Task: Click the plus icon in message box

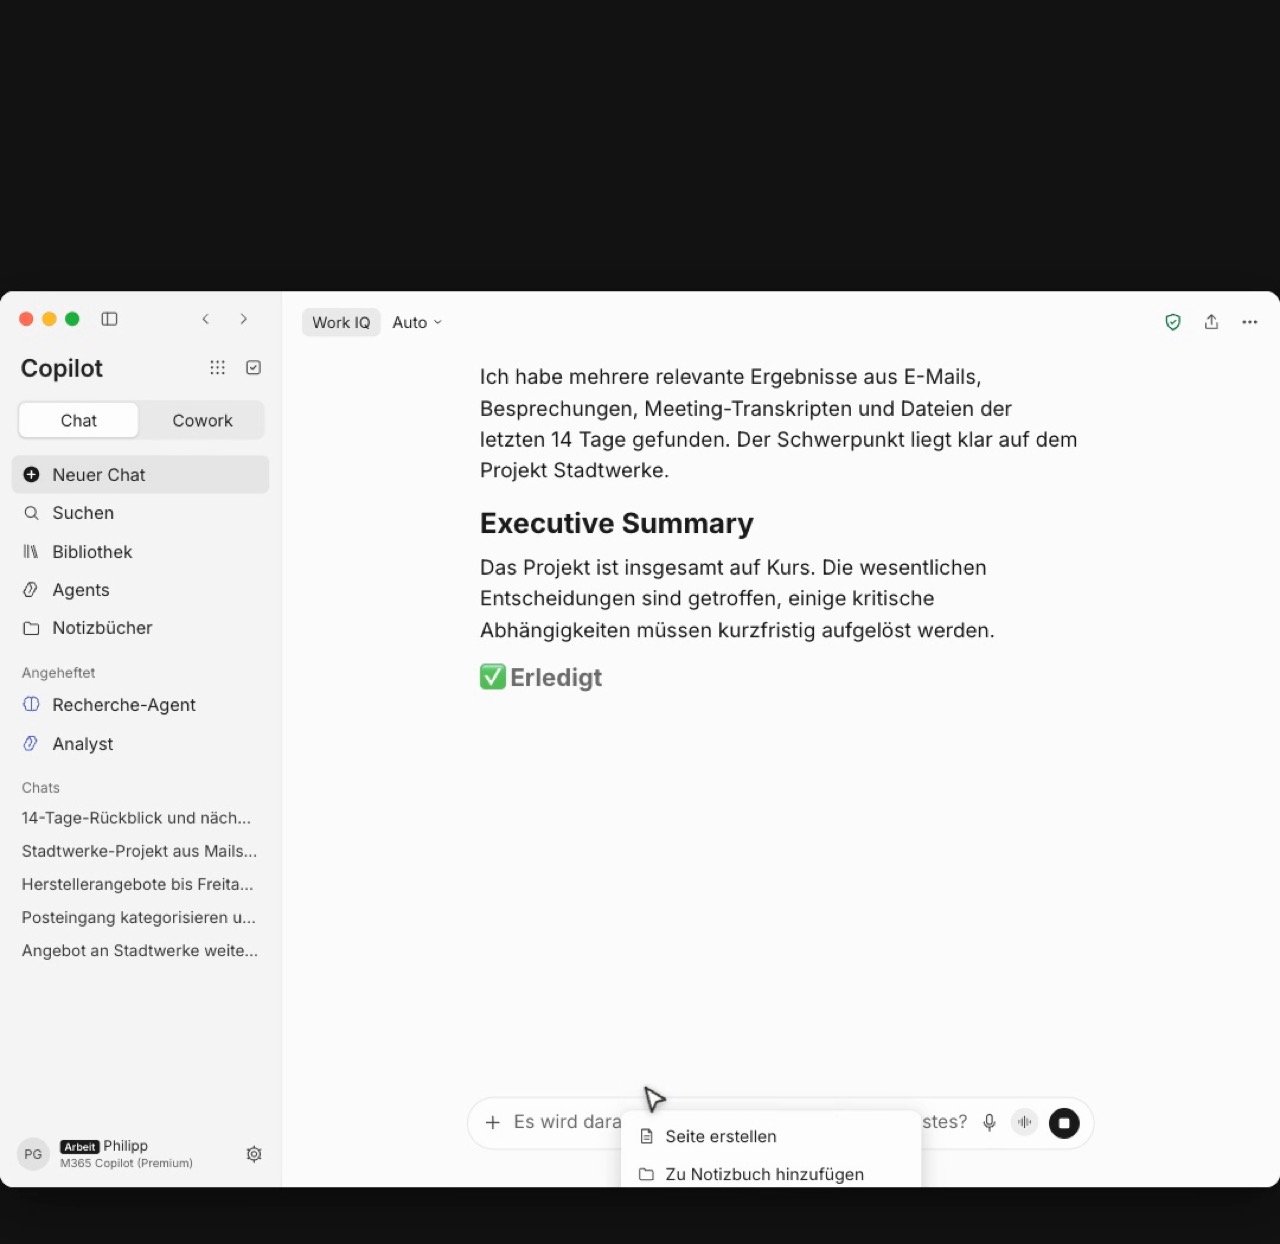Action: coord(492,1122)
